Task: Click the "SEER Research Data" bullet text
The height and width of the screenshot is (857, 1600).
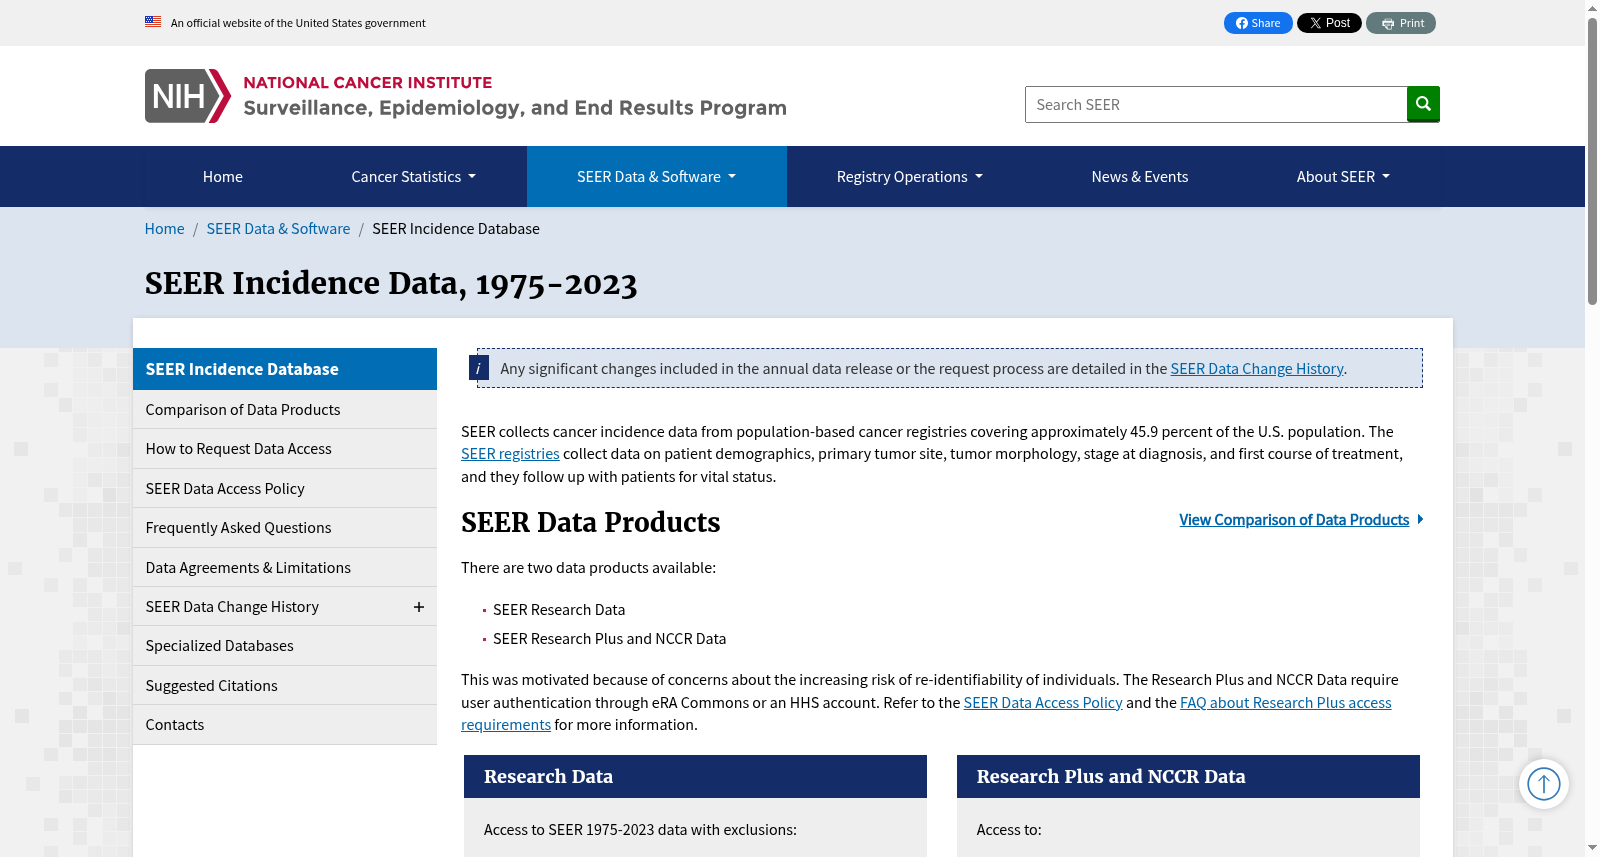Action: tap(559, 610)
